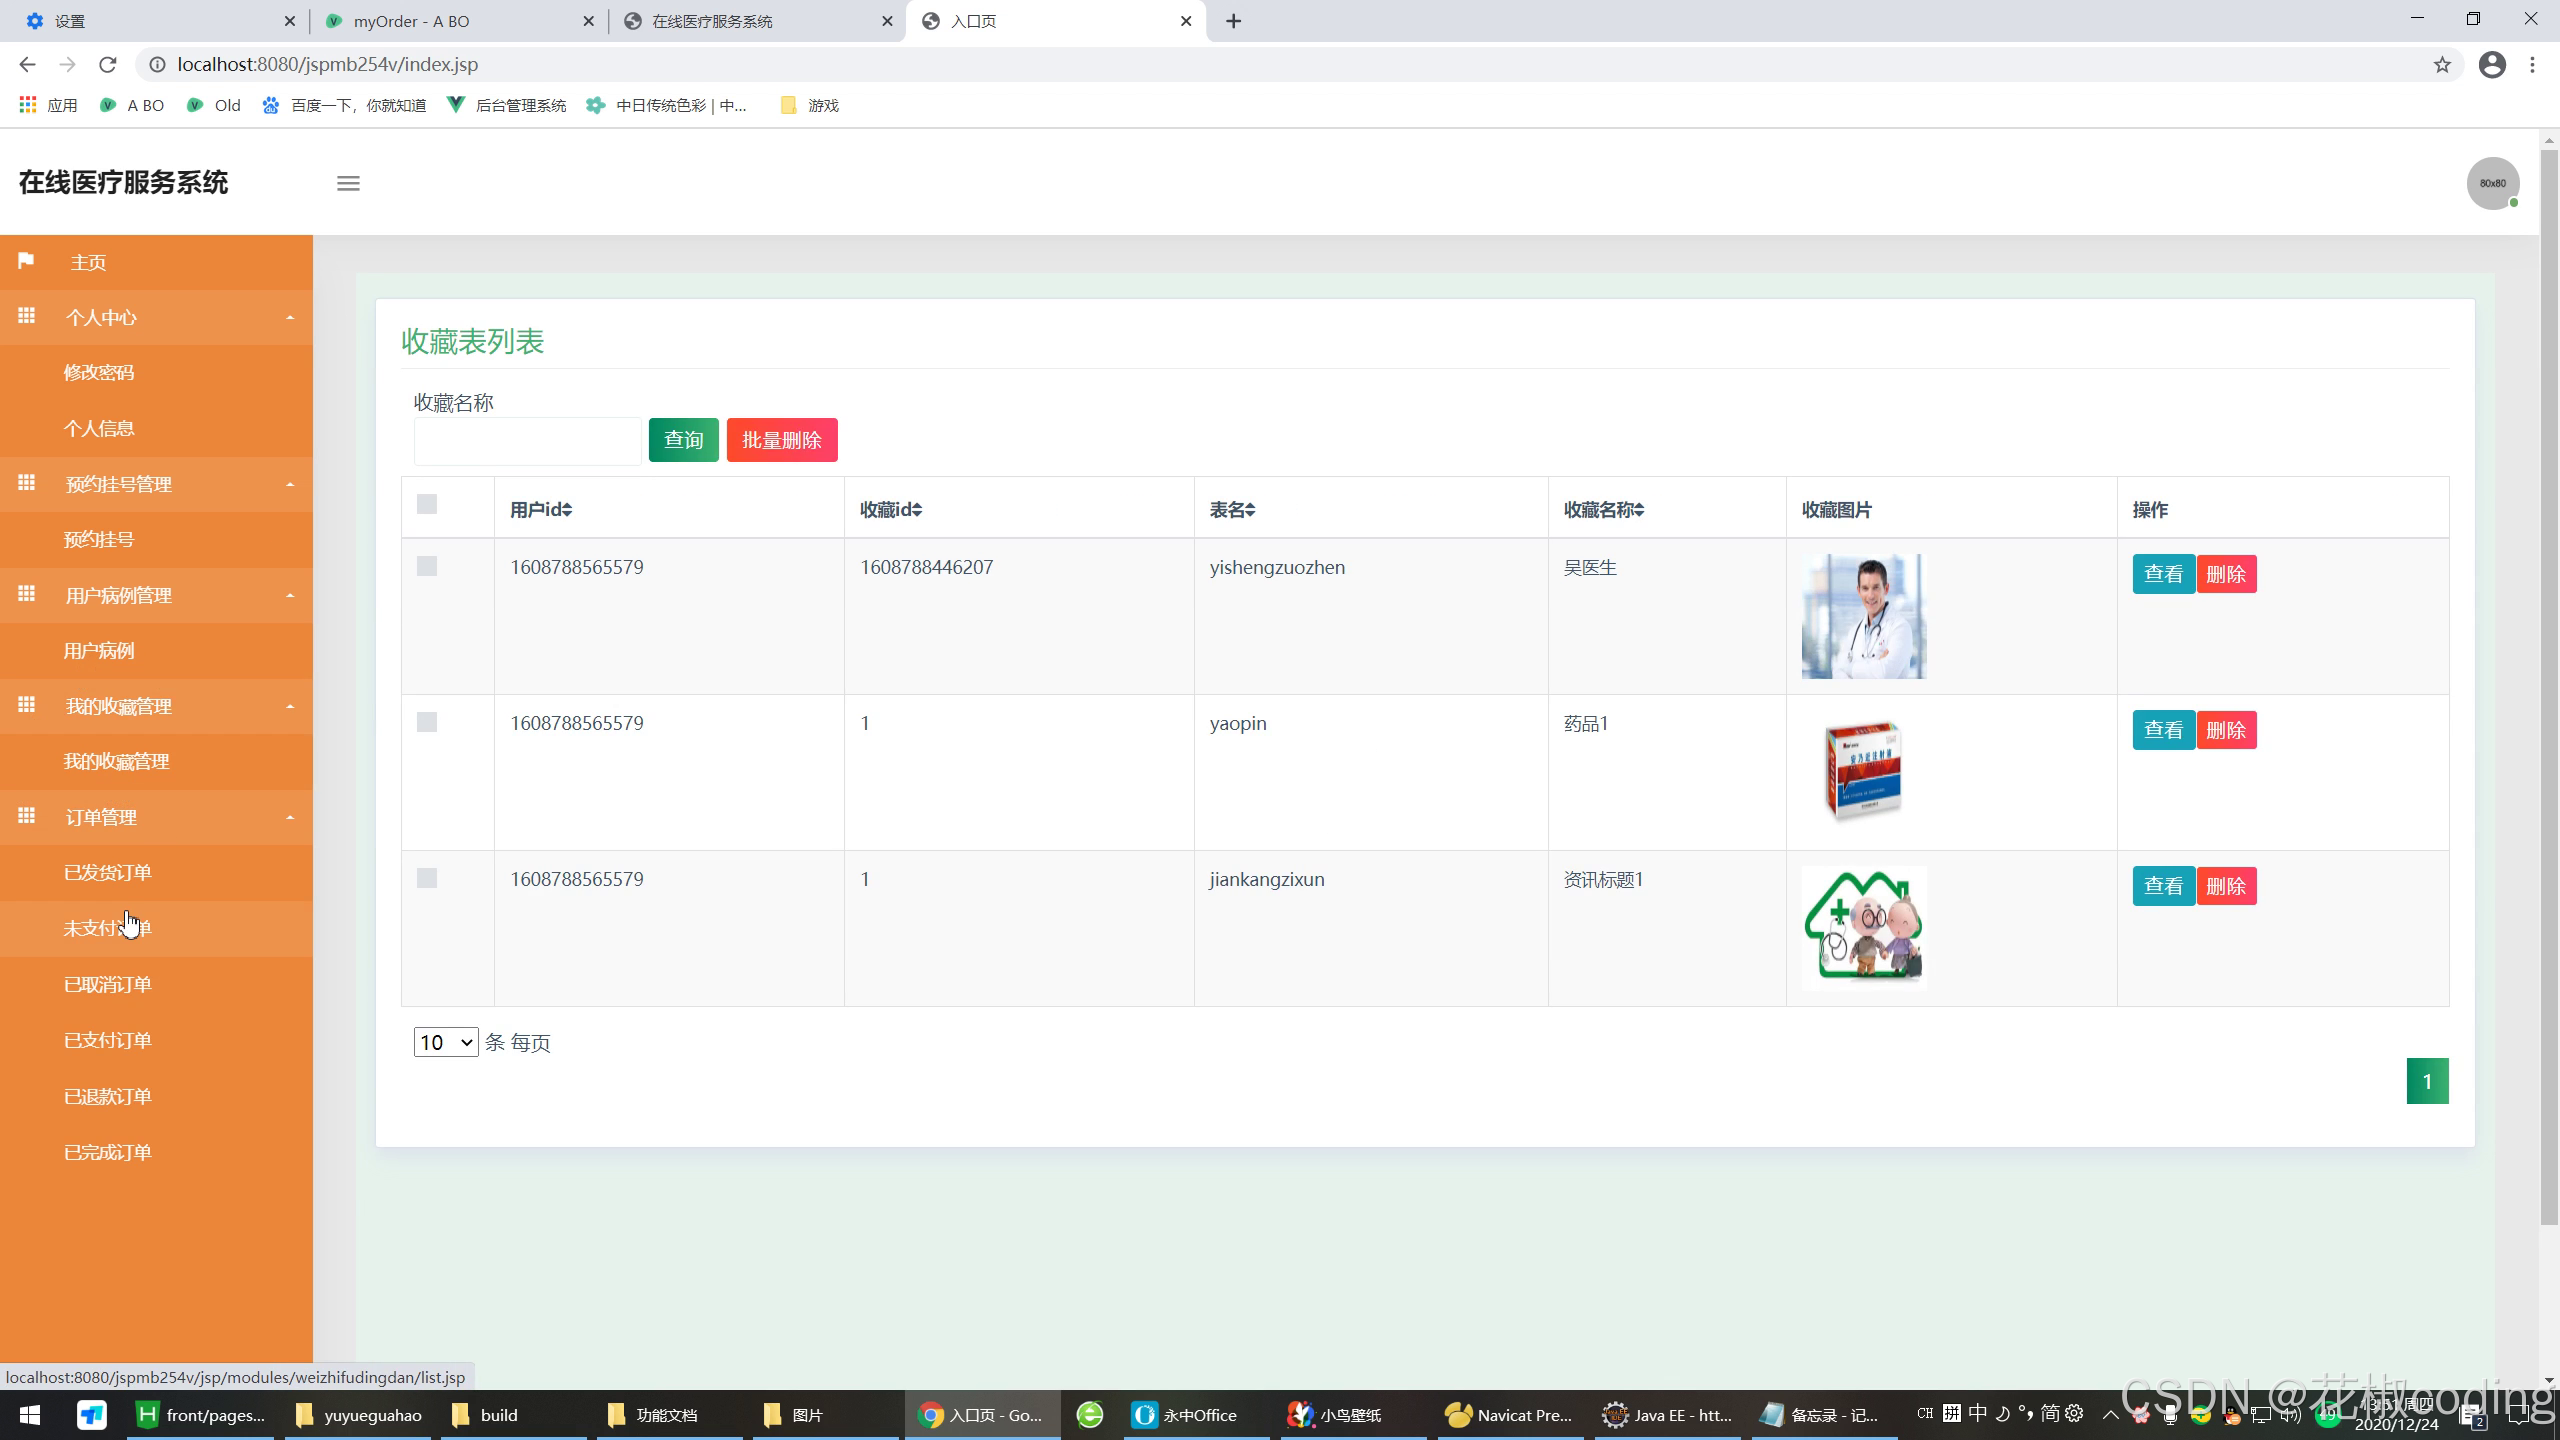Click the 药品1 medicine box thumbnail

(x=1863, y=772)
